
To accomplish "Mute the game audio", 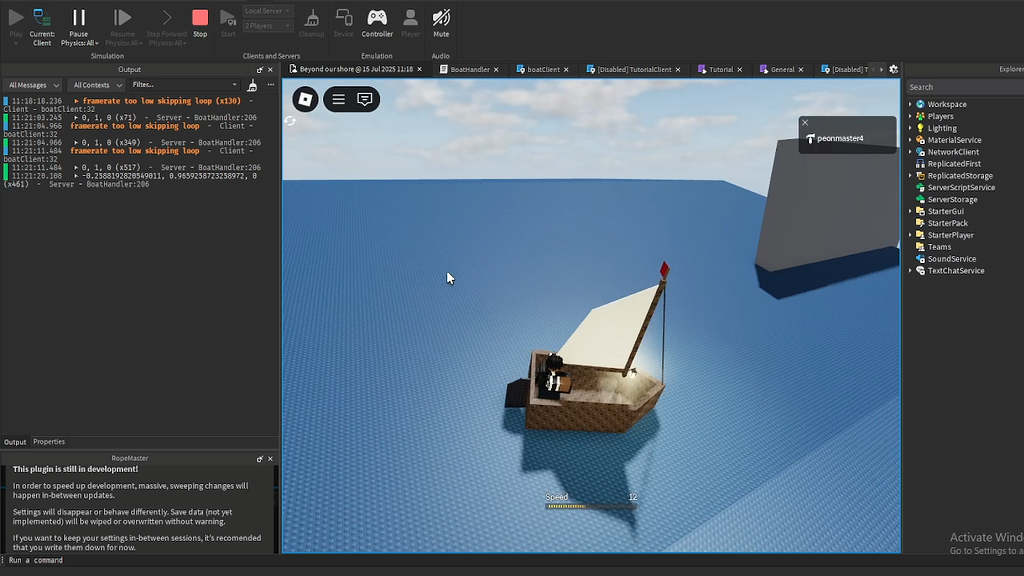I will tap(440, 22).
